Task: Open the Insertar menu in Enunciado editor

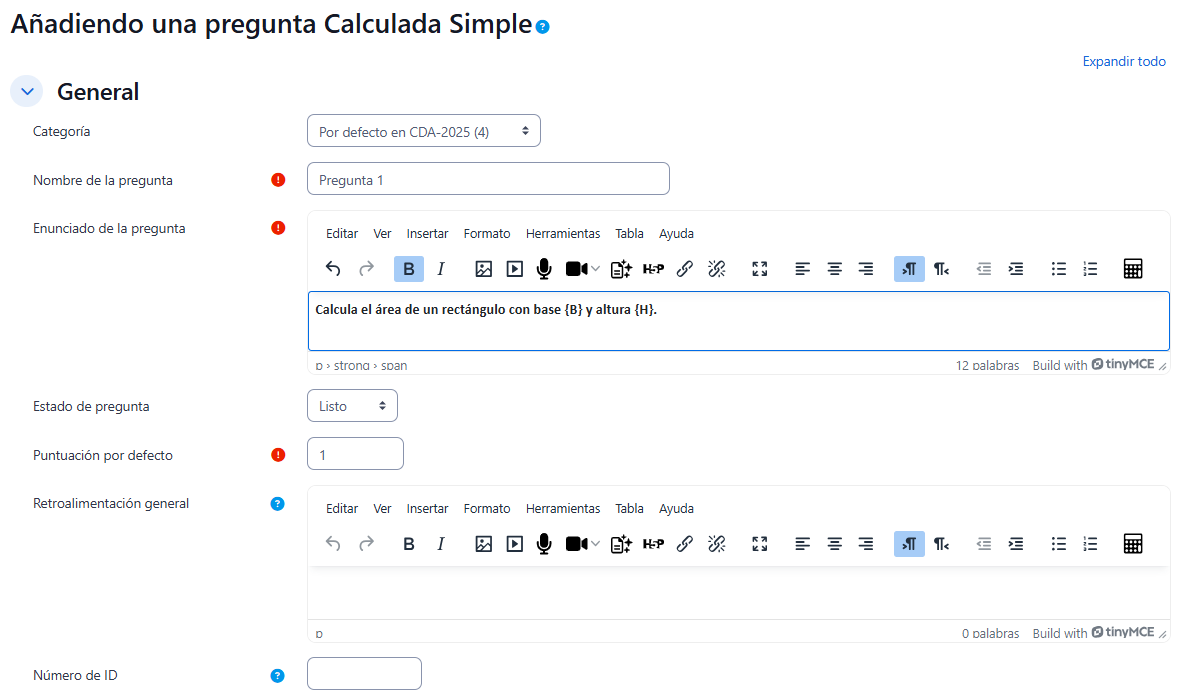Action: (427, 234)
